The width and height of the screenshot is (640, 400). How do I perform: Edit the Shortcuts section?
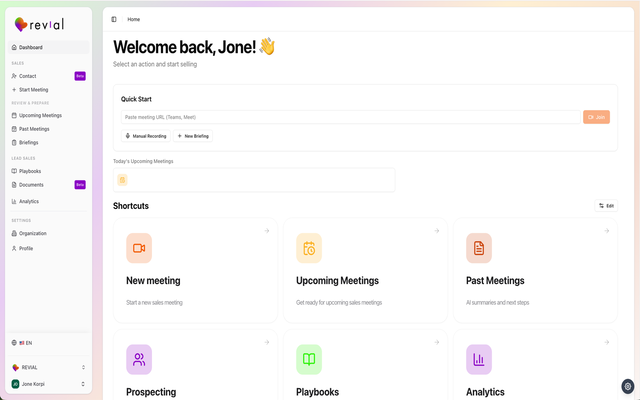pos(606,206)
